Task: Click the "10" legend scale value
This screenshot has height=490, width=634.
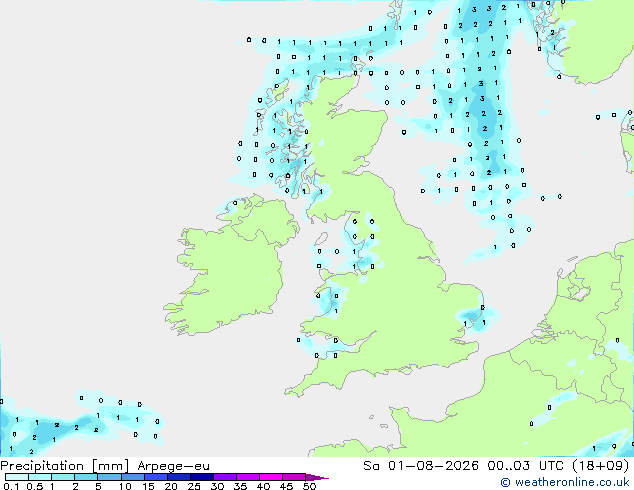Action: tap(125, 486)
